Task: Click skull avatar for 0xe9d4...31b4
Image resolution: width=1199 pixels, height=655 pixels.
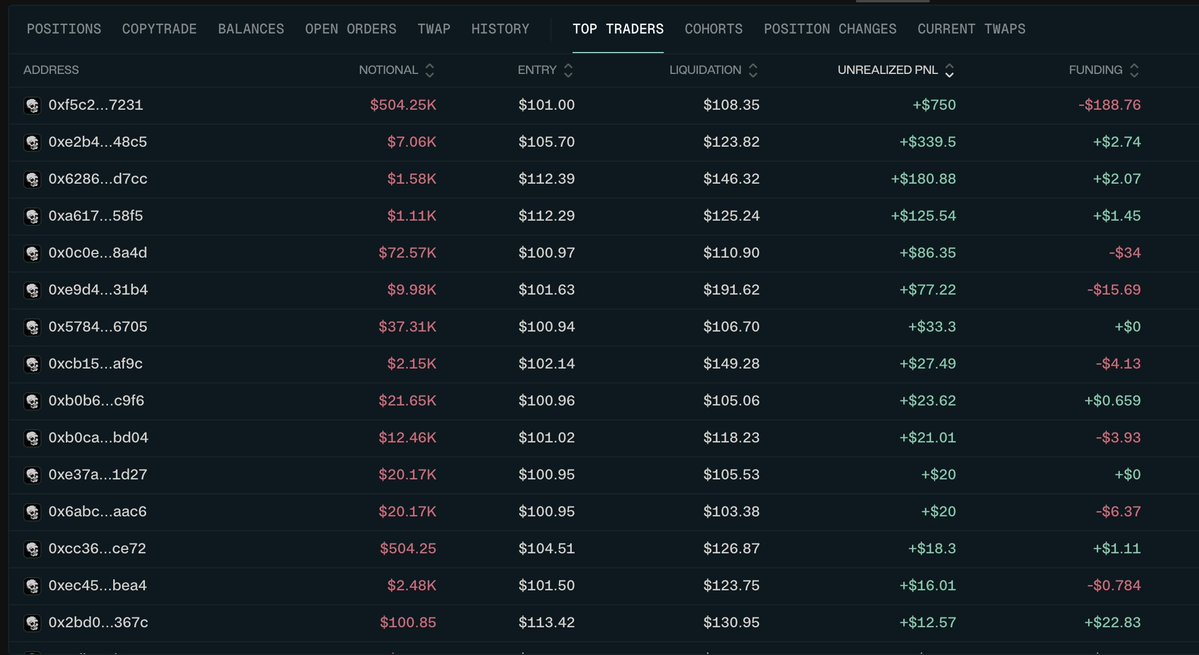Action: pyautogui.click(x=32, y=290)
